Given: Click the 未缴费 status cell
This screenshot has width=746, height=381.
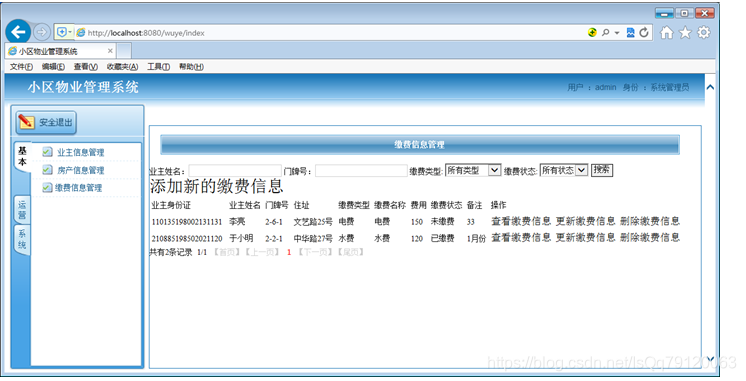Looking at the screenshot, I should tap(442, 222).
